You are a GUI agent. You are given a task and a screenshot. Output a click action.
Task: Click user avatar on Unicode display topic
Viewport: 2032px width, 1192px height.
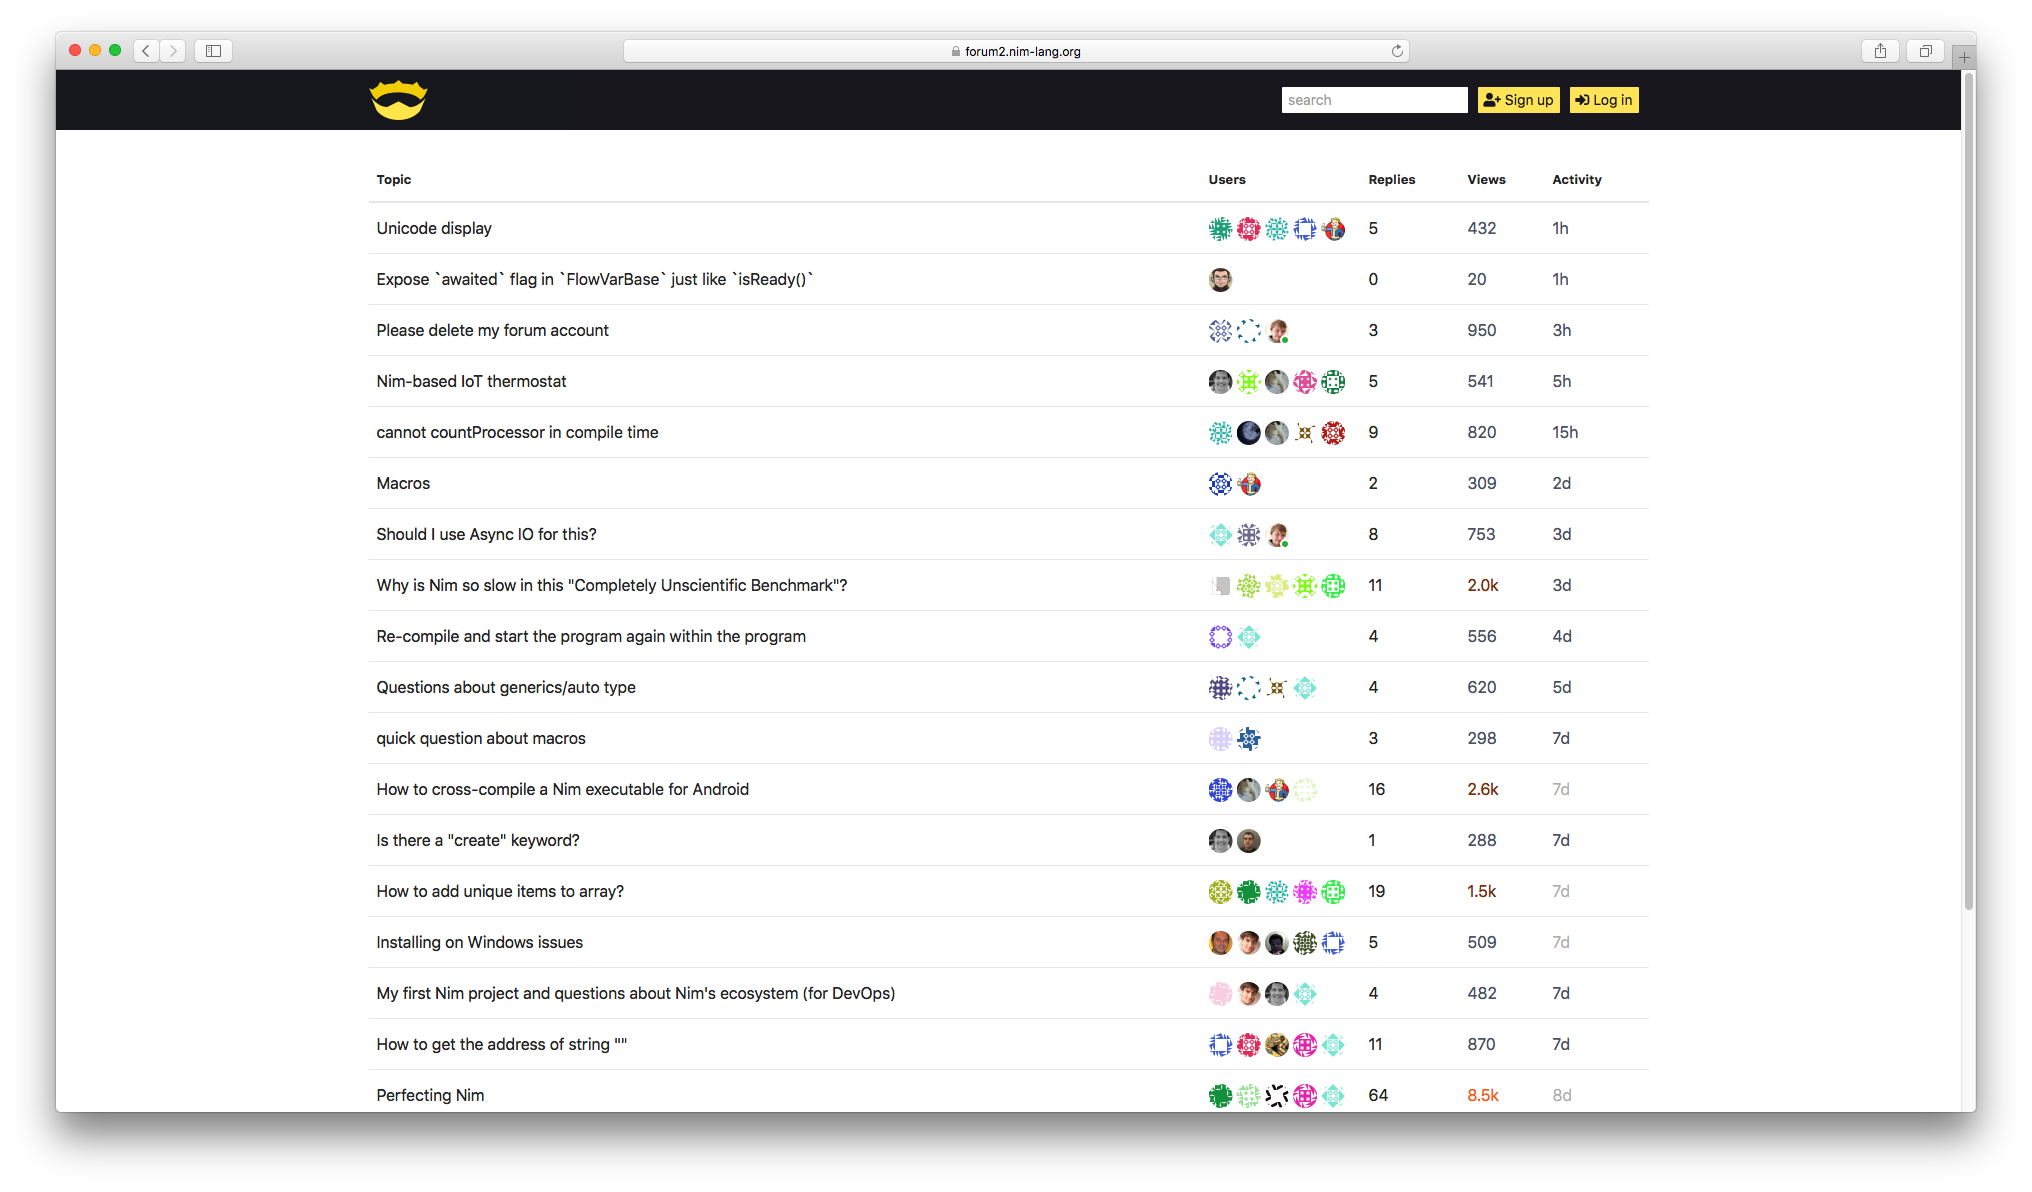coord(1219,228)
